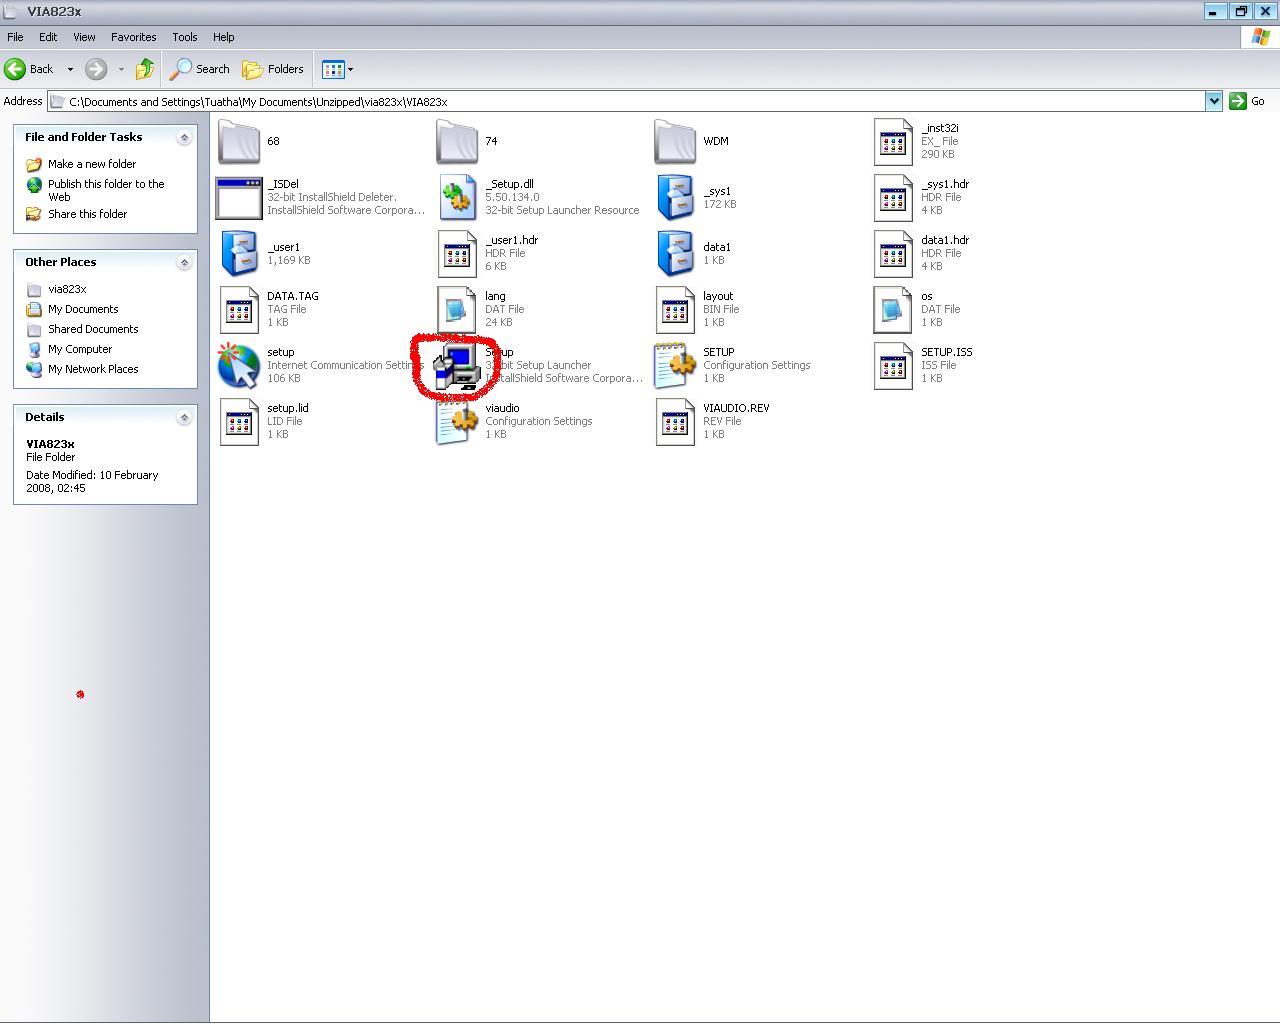Click the Back navigation arrow
The height and width of the screenshot is (1024, 1280).
(29, 69)
